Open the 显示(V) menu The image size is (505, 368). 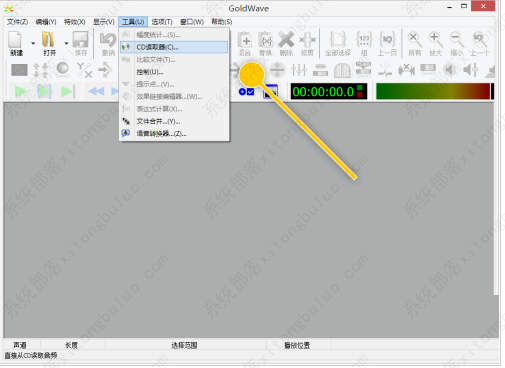[103, 22]
